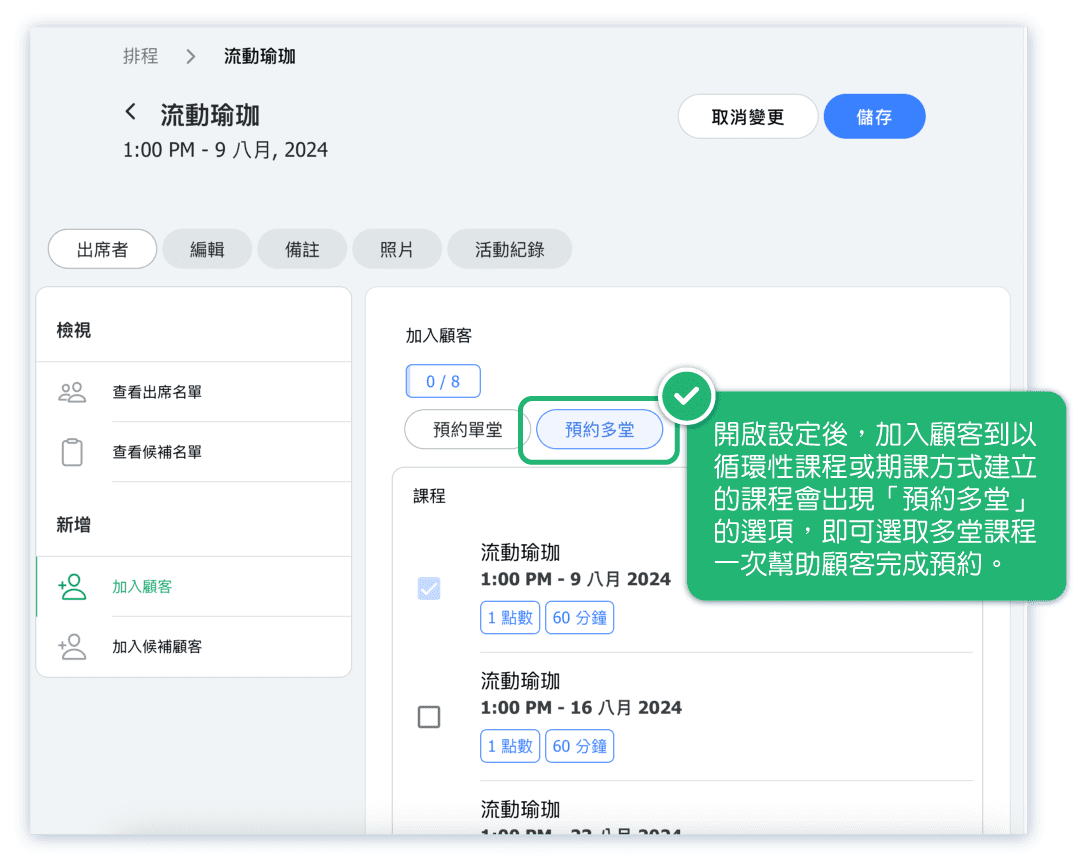Click the 取消變更 button
Screen dimensions: 1085x865
point(747,117)
